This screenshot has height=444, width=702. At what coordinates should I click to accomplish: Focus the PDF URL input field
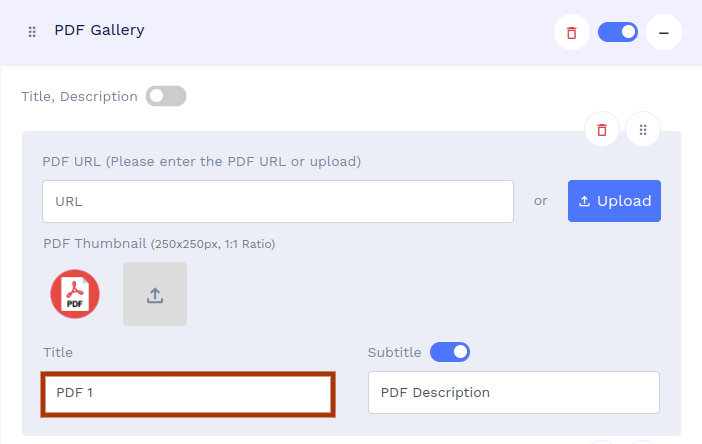pyautogui.click(x=278, y=201)
